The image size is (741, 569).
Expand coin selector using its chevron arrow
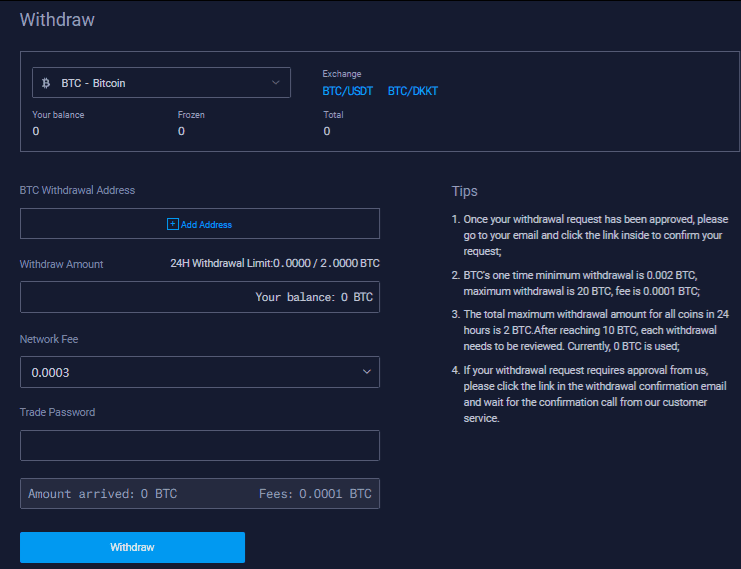coord(276,83)
